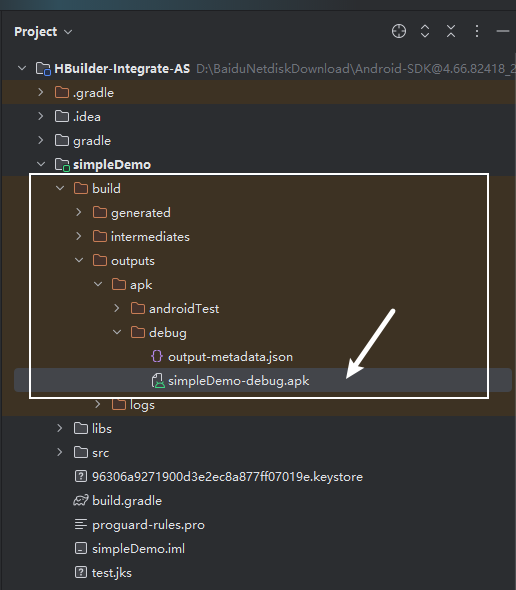The image size is (516, 590).
Task: Expand the androidTest folder
Action: [x=117, y=309]
